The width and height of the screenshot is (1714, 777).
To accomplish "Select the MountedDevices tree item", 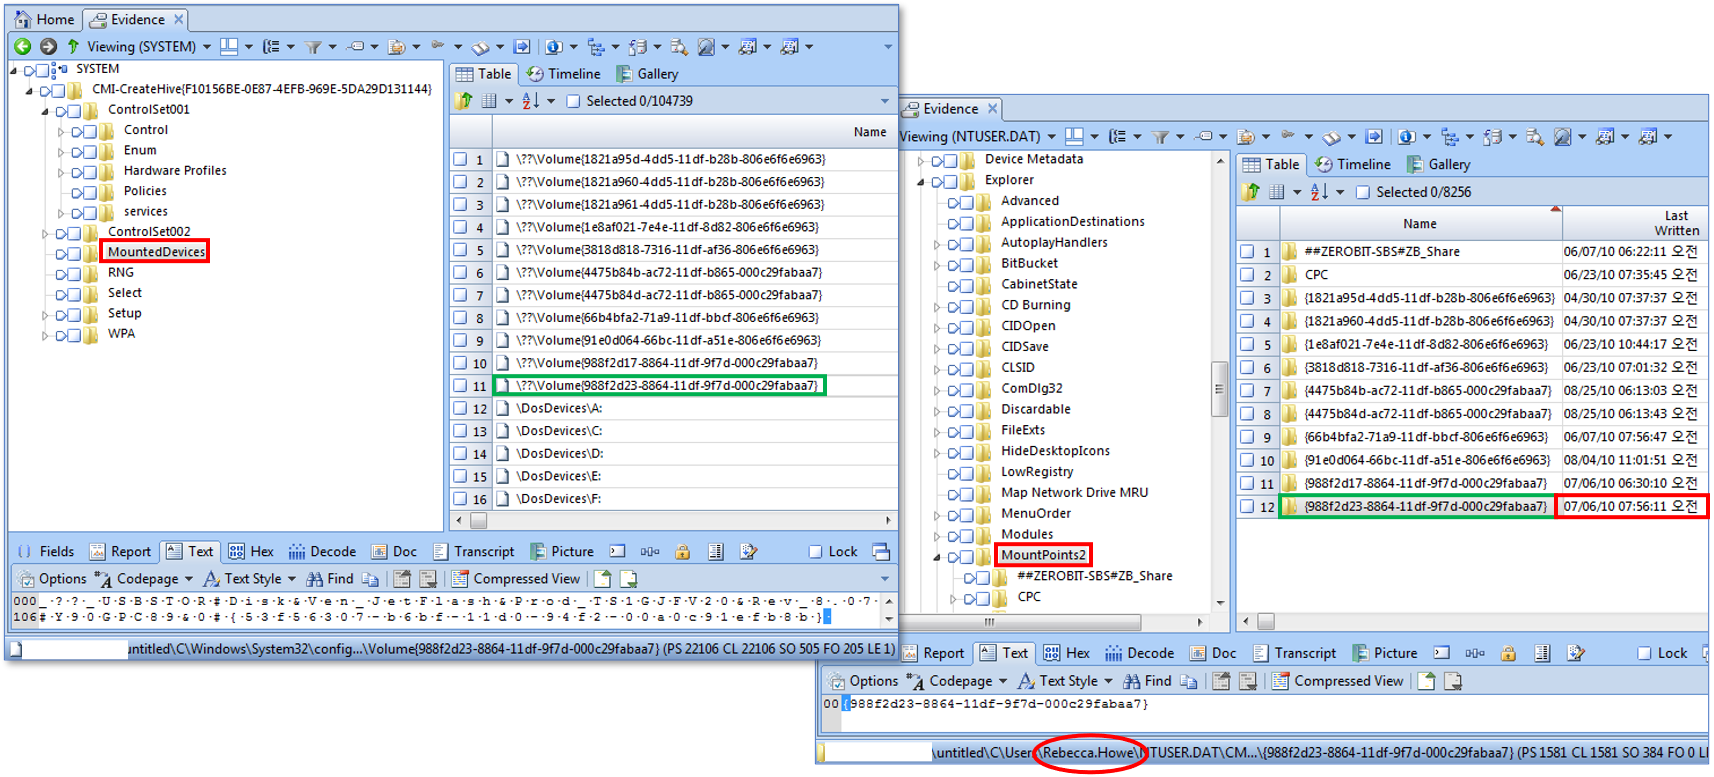I will point(156,252).
